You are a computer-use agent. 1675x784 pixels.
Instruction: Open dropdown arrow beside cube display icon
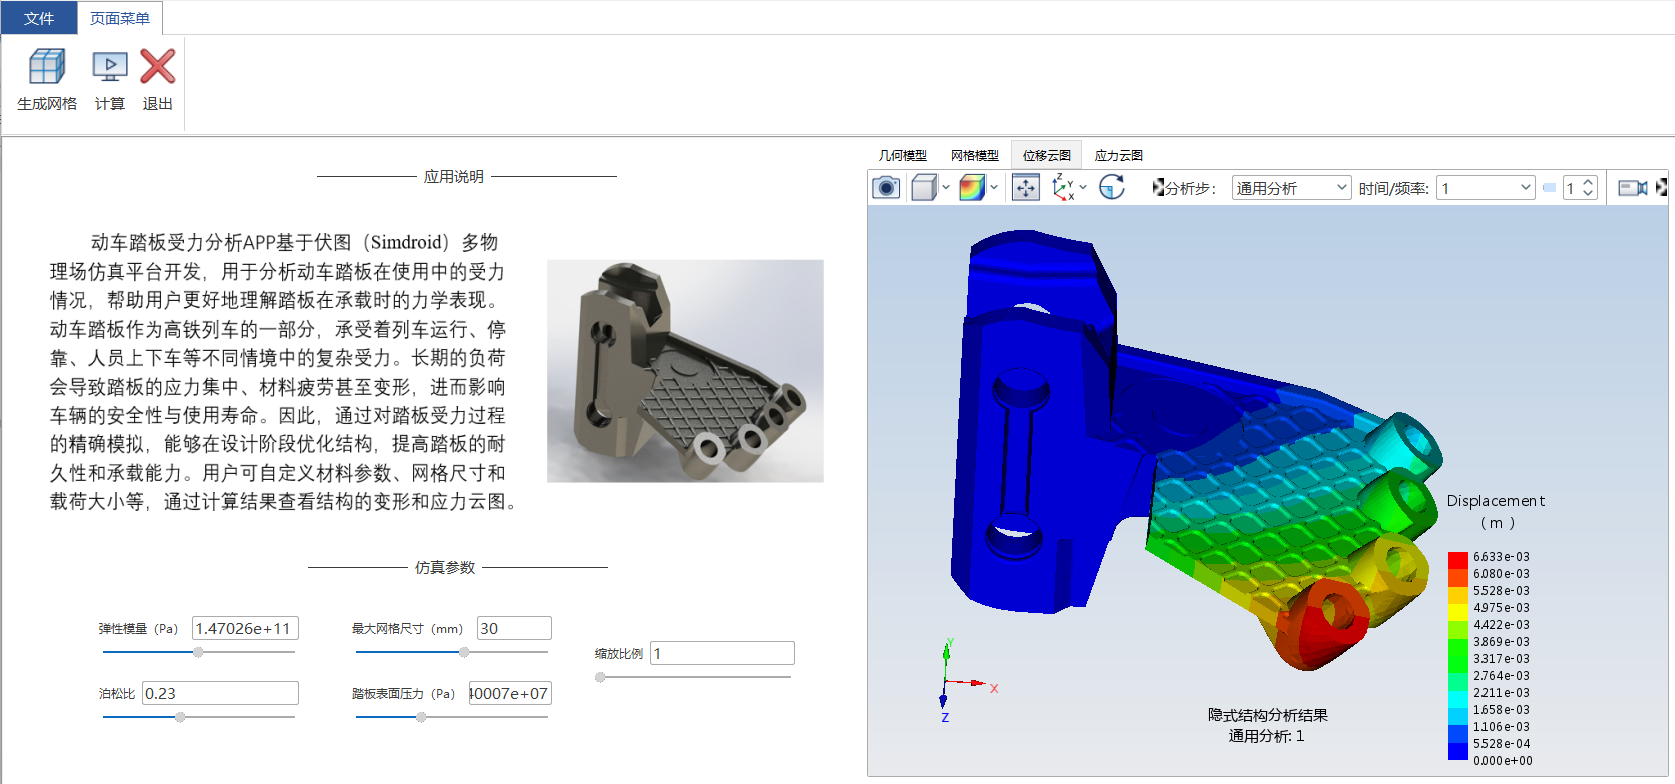(x=946, y=188)
